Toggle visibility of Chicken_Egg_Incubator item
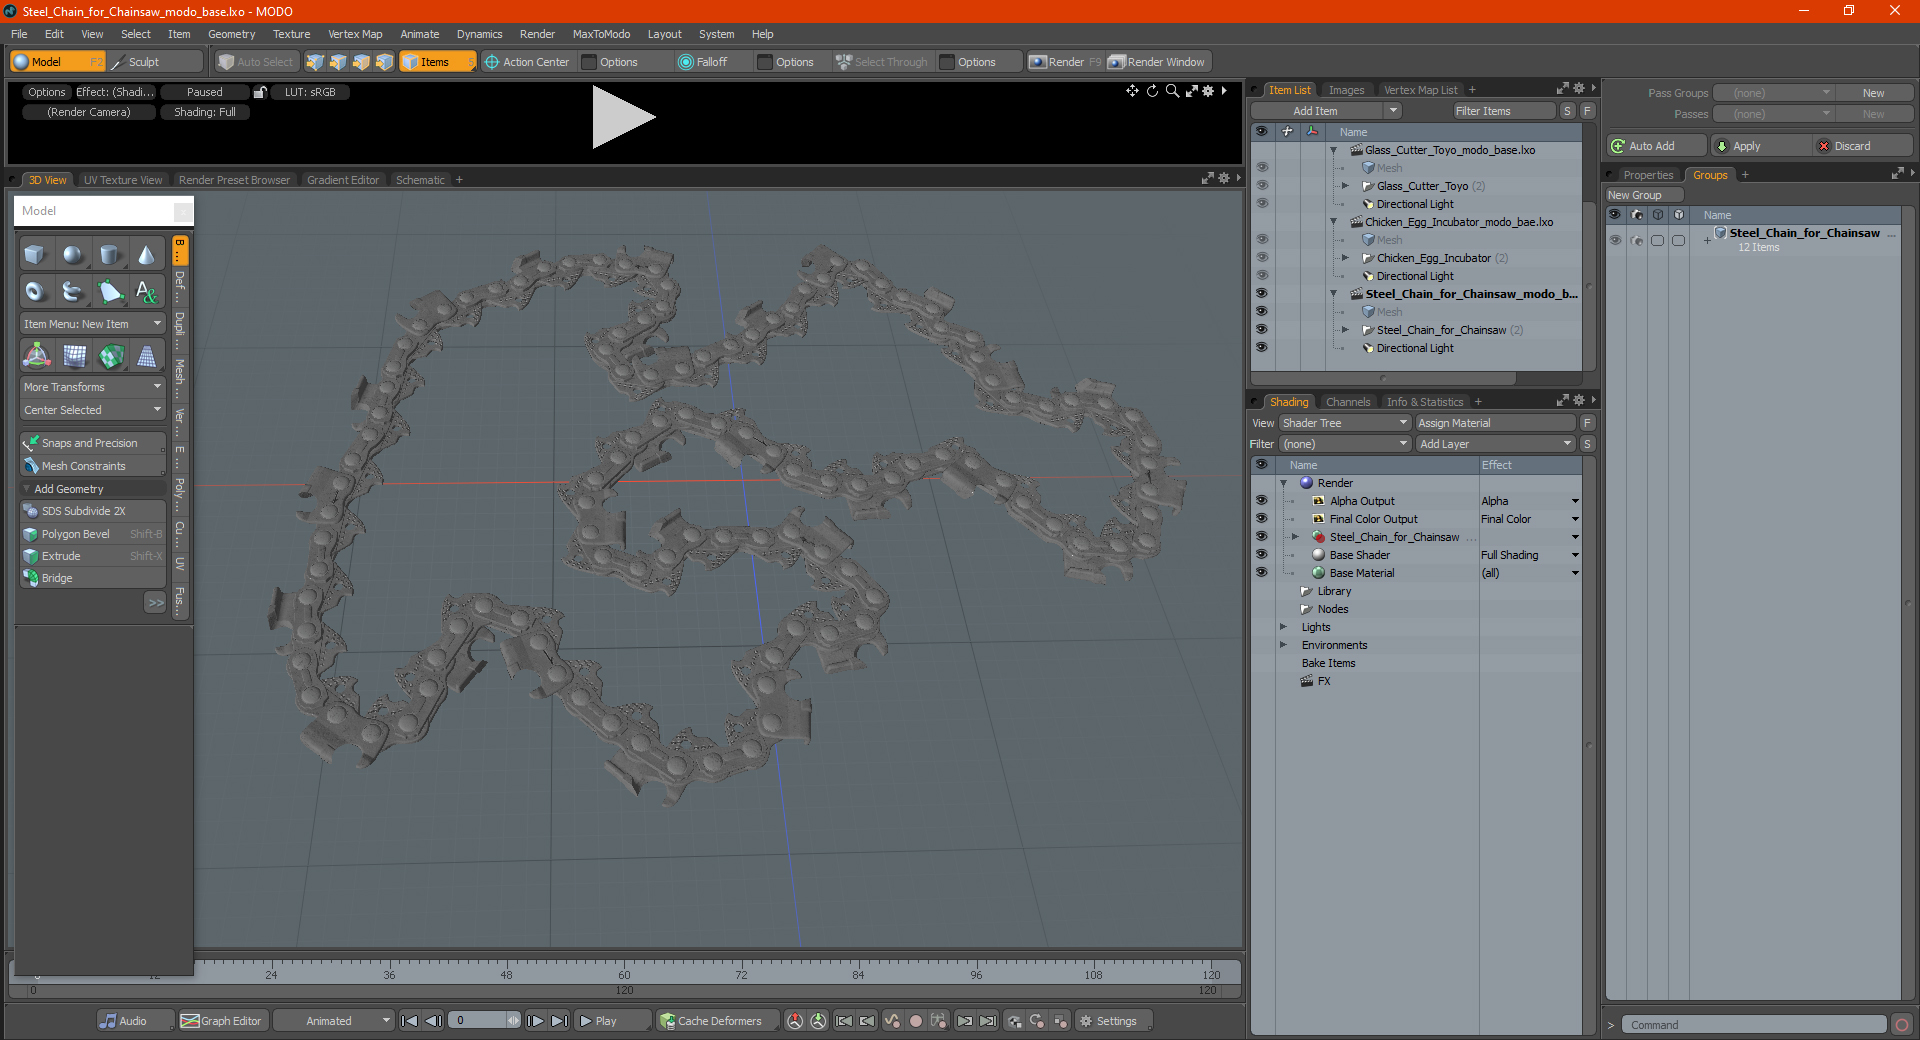This screenshot has height=1040, width=1920. pos(1261,258)
